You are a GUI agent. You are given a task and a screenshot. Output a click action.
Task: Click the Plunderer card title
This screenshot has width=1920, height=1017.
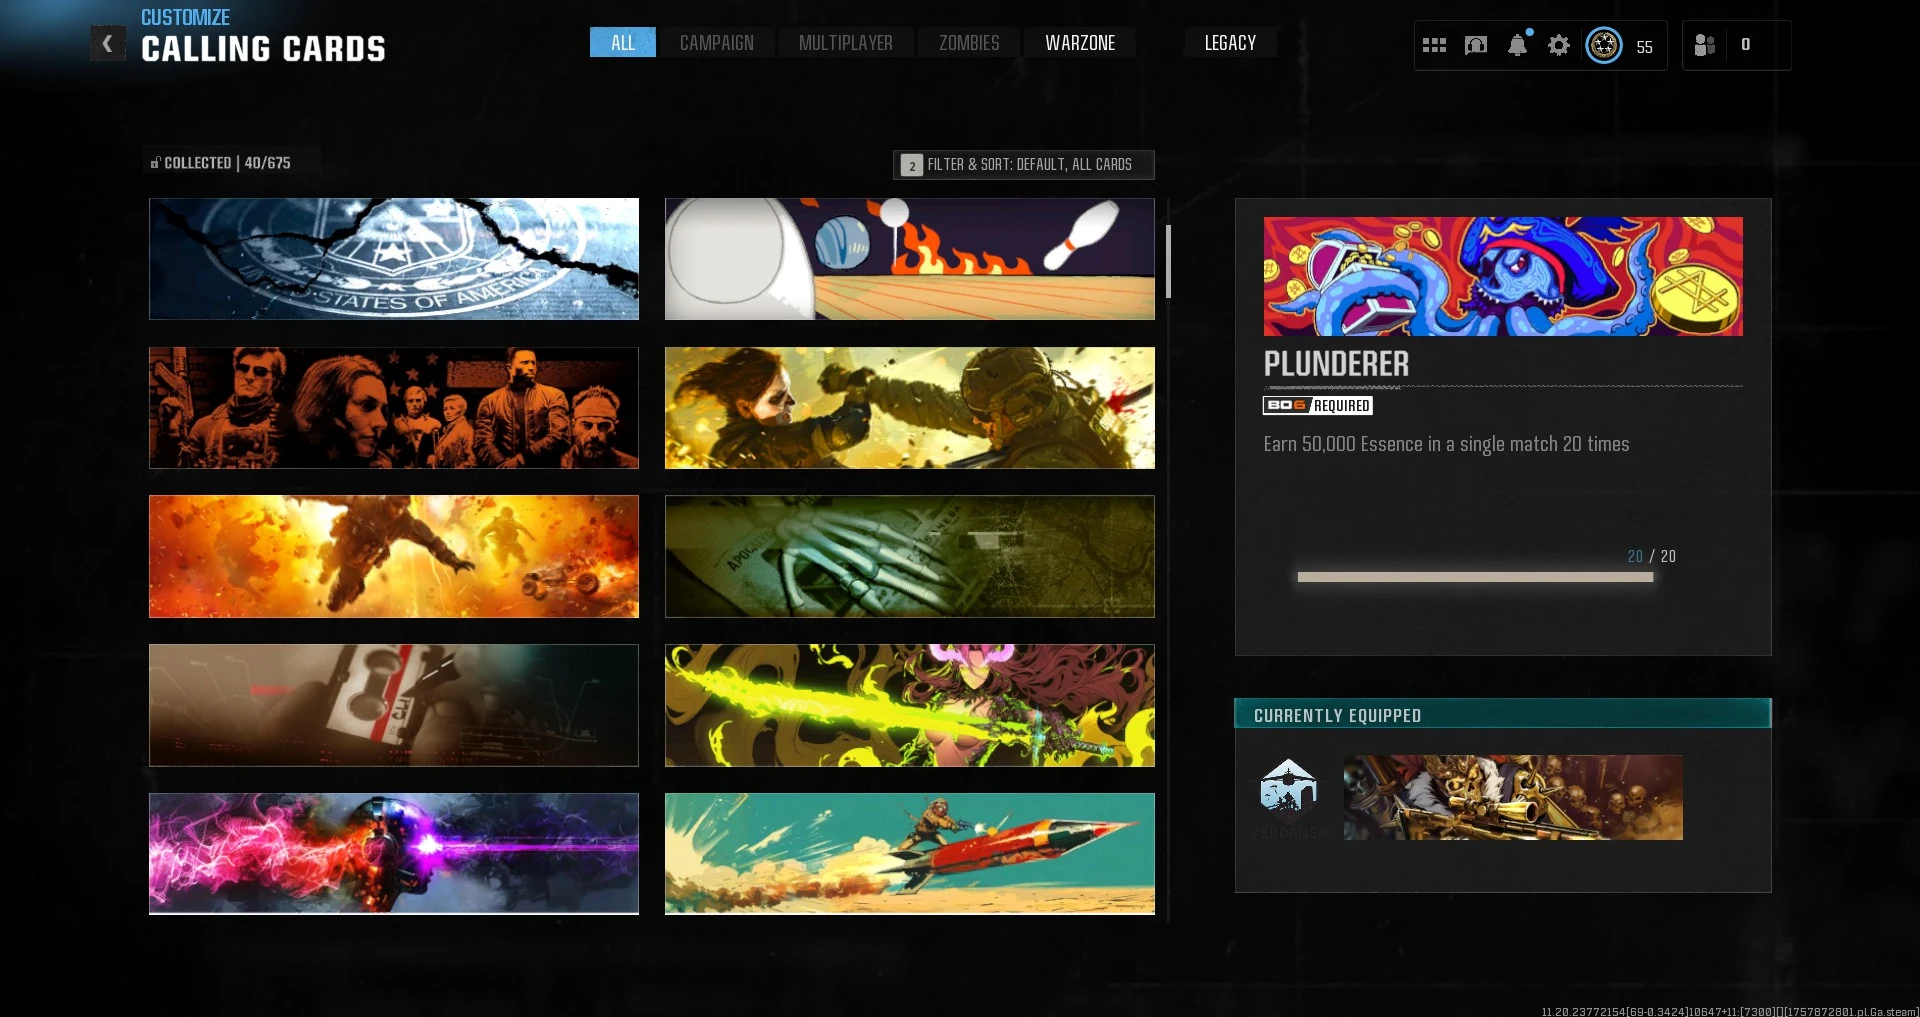tap(1336, 364)
